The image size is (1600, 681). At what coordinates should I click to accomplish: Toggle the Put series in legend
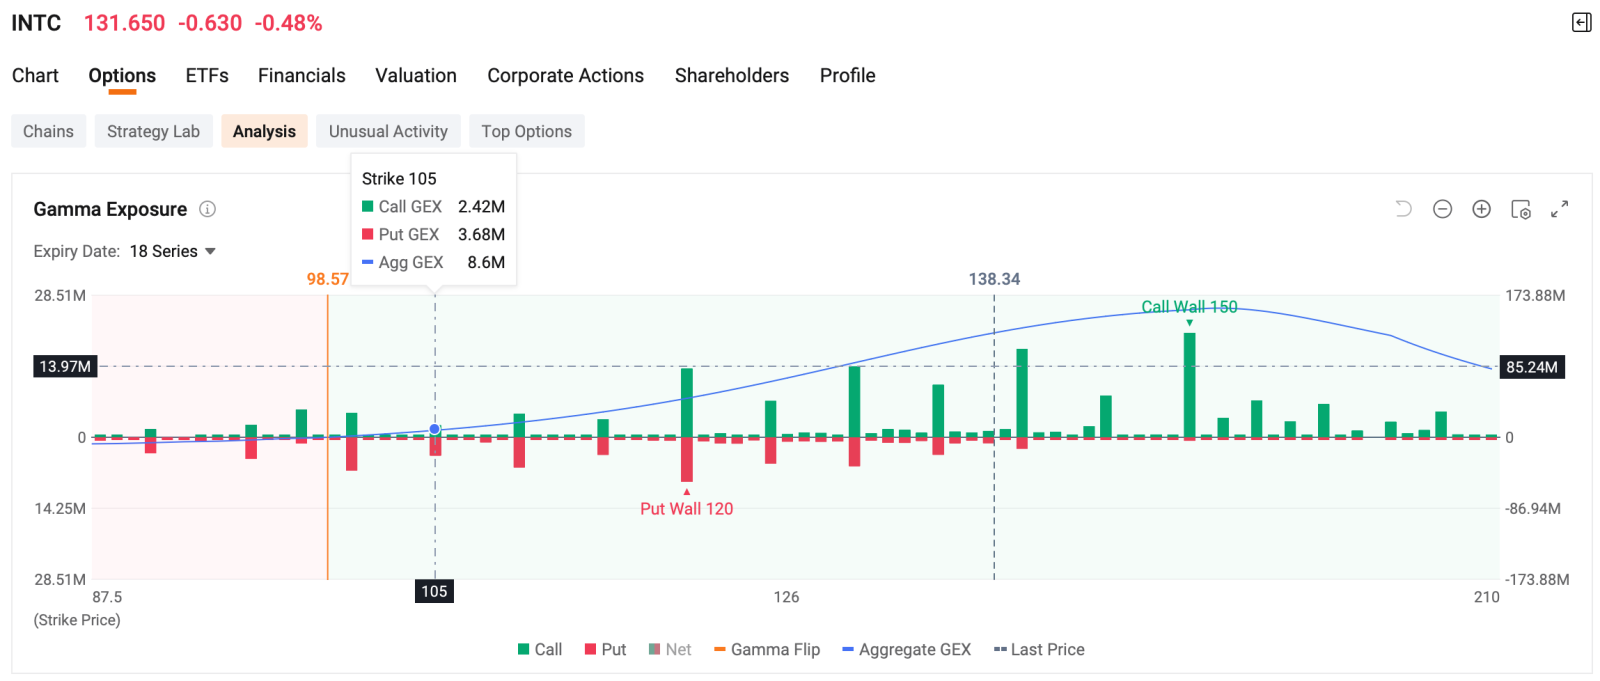(605, 649)
